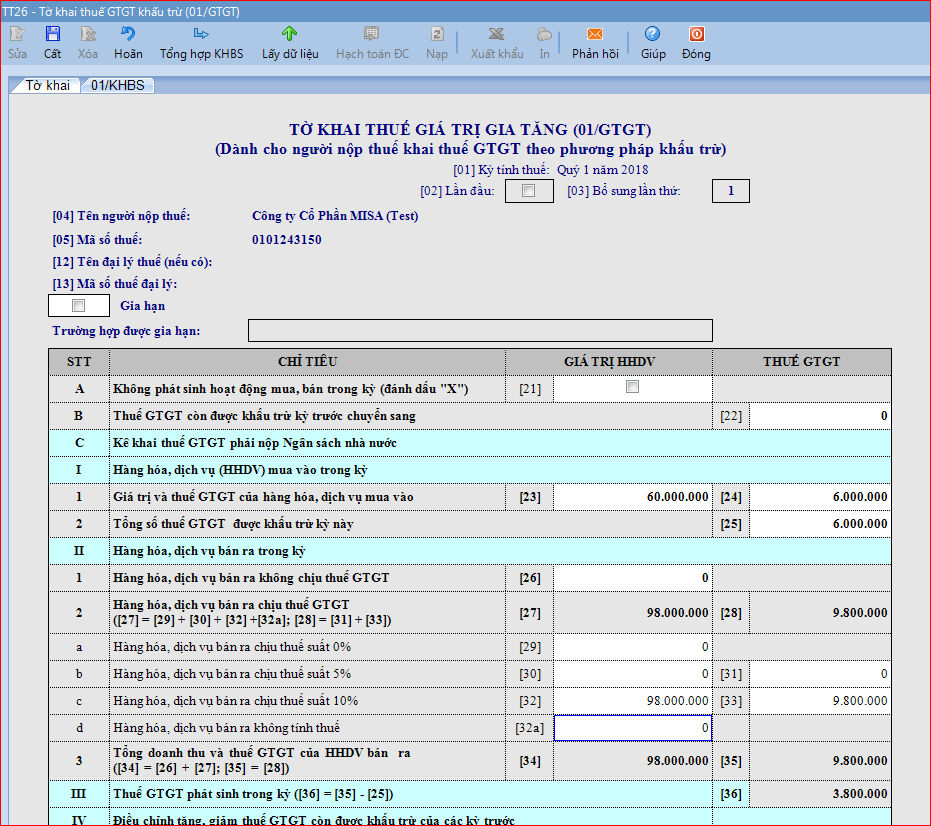Click the [22] carried-forward tax field
This screenshot has width=931, height=826.
point(820,416)
